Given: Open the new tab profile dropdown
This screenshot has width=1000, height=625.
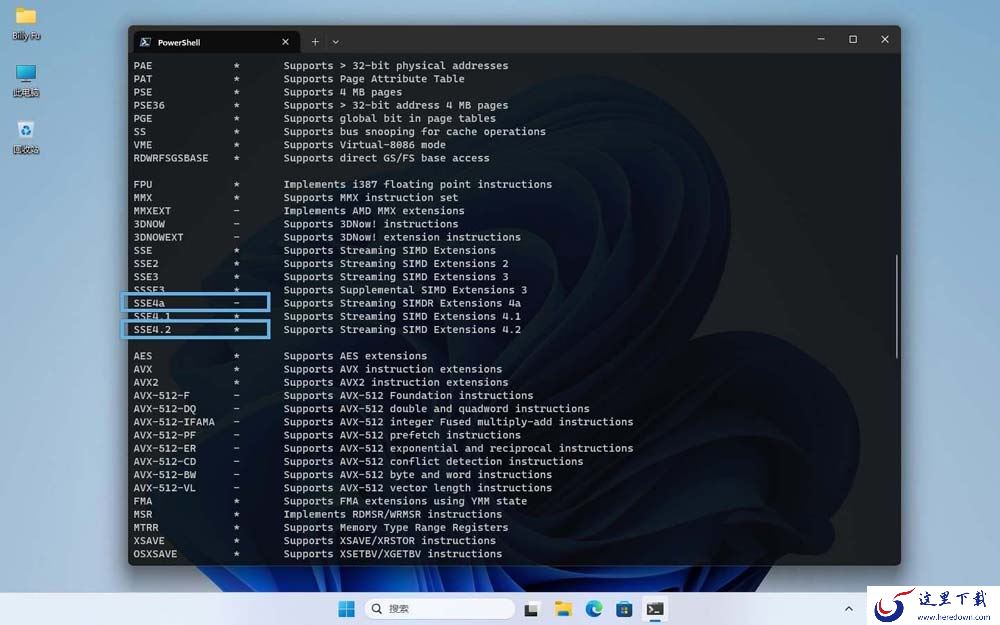Looking at the screenshot, I should coord(335,42).
